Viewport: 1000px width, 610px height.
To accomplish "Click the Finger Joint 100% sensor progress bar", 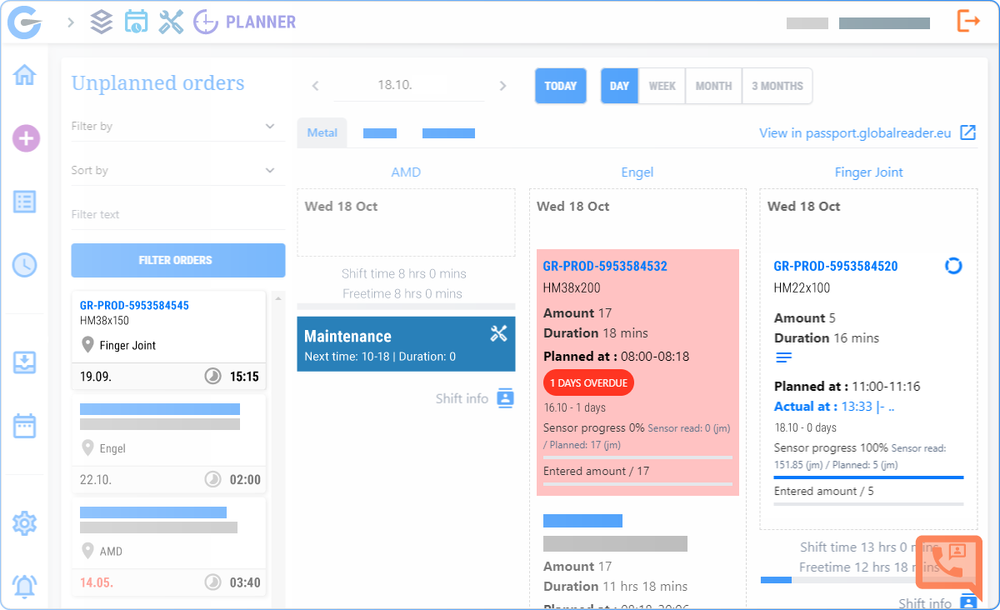I will coord(869,477).
